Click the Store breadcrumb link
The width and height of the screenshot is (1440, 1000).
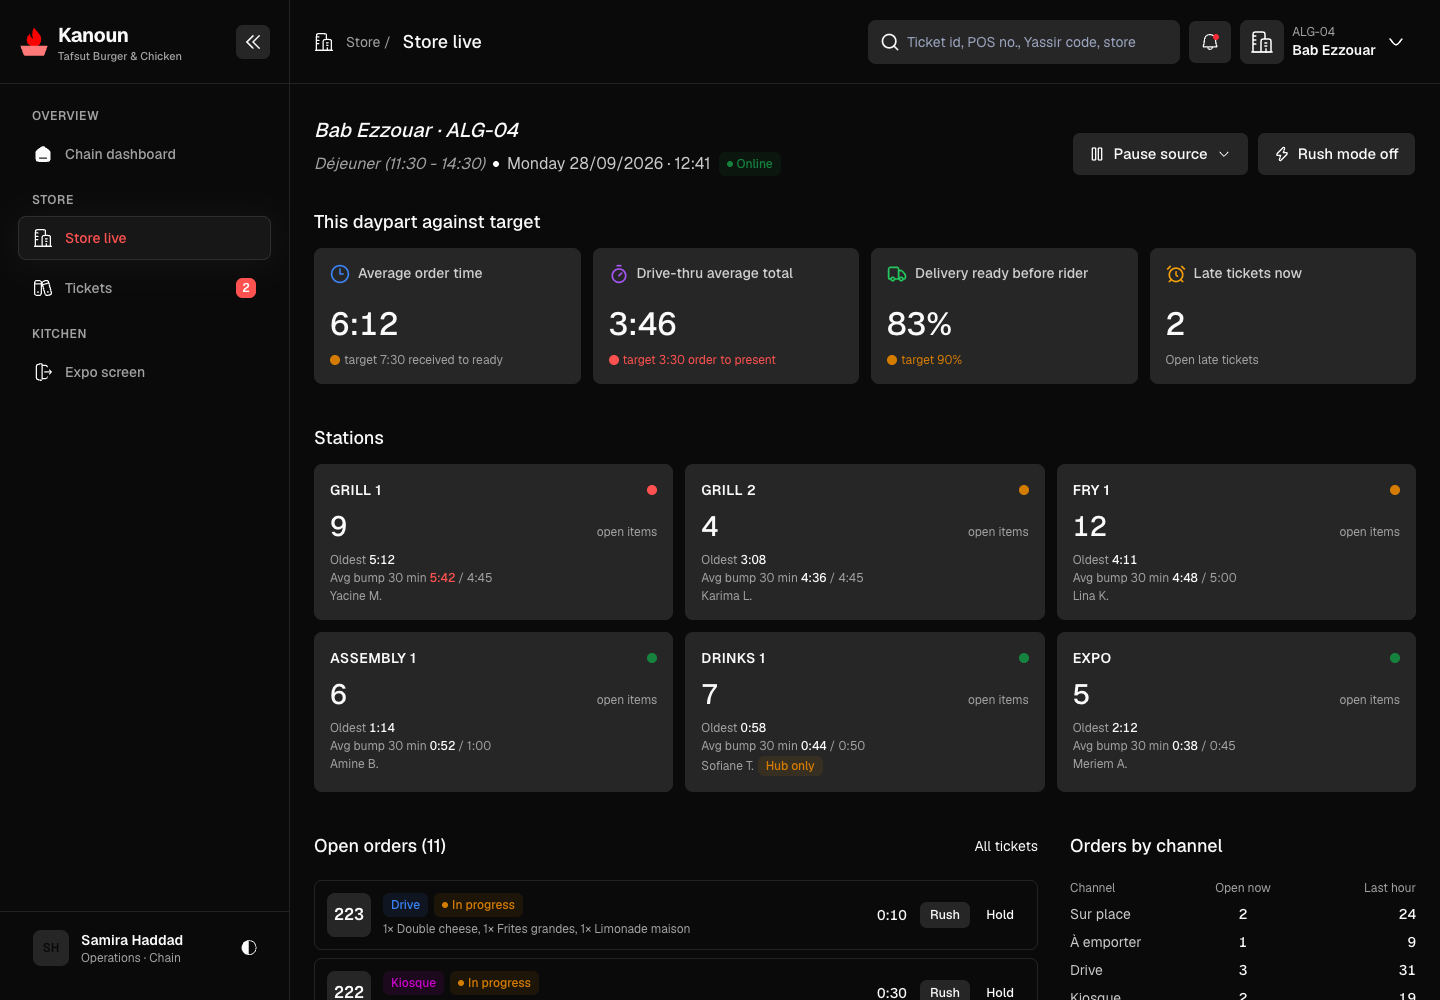click(363, 42)
